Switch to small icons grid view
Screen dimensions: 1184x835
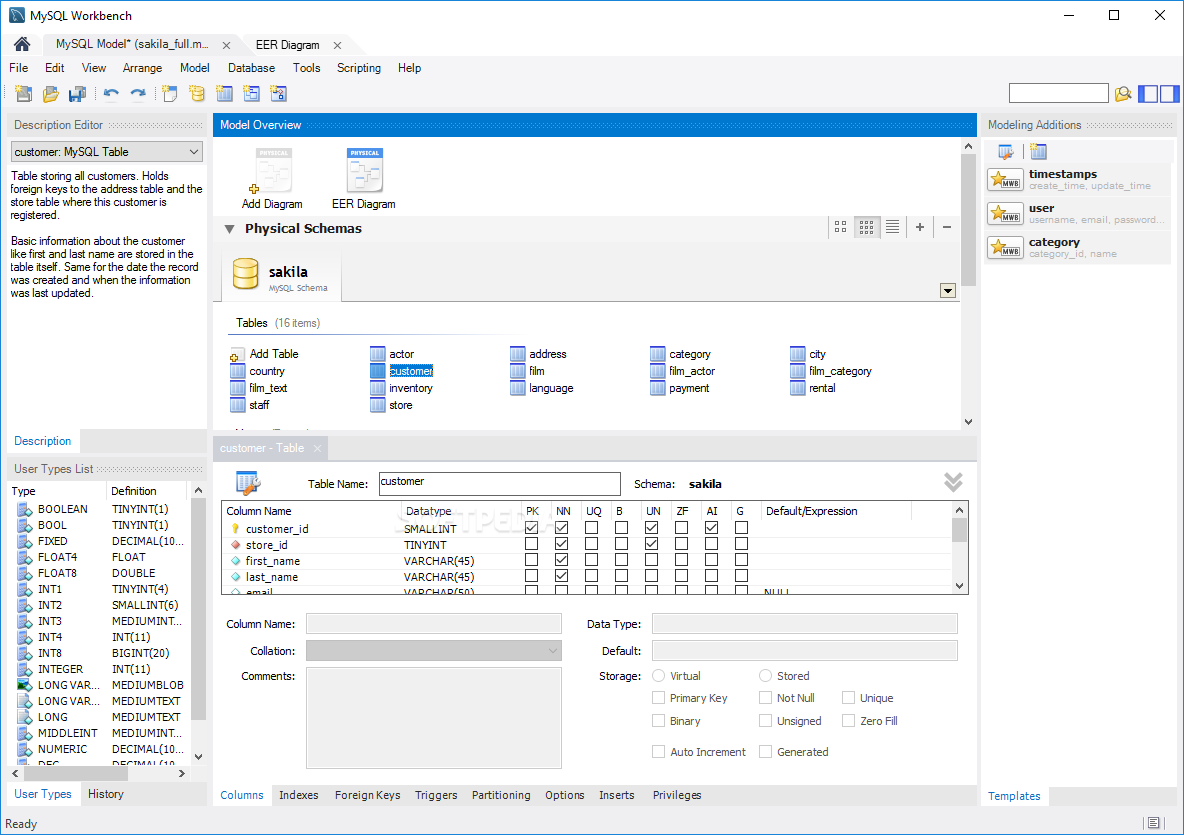(x=866, y=226)
